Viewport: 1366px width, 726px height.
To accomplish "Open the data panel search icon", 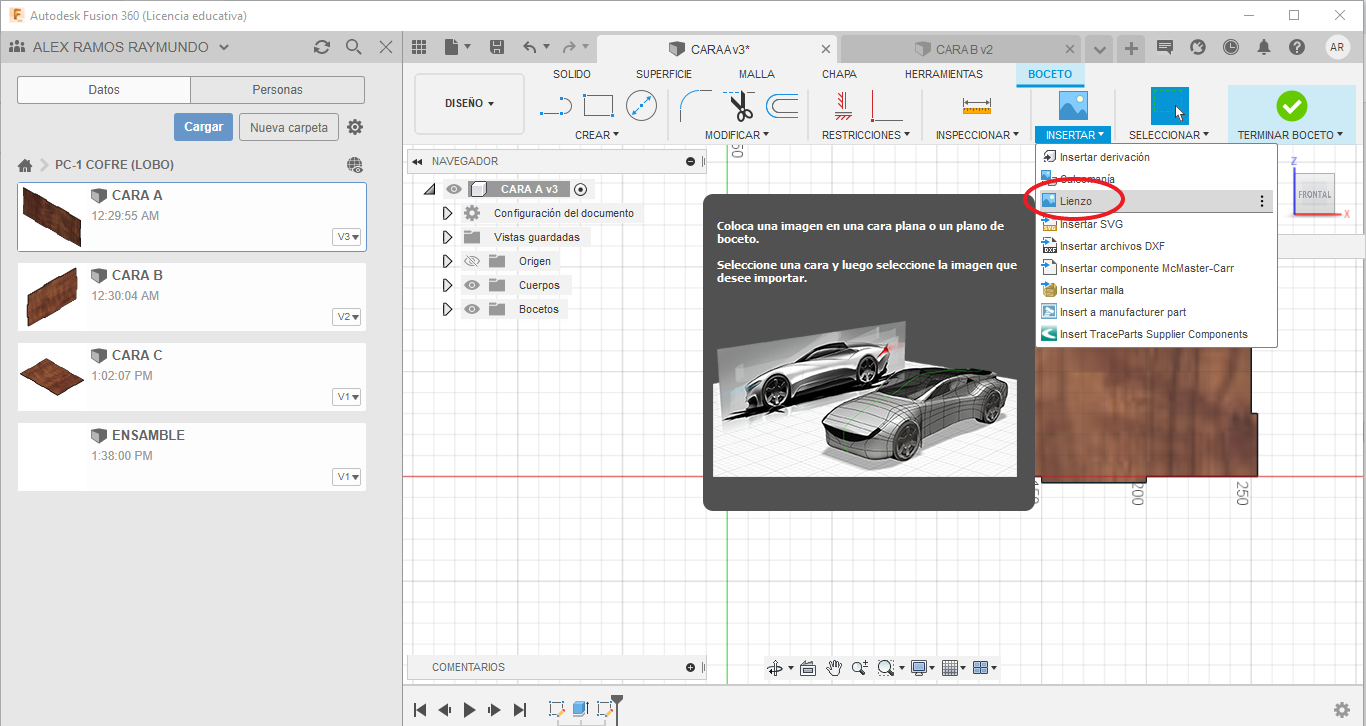I will tap(353, 47).
